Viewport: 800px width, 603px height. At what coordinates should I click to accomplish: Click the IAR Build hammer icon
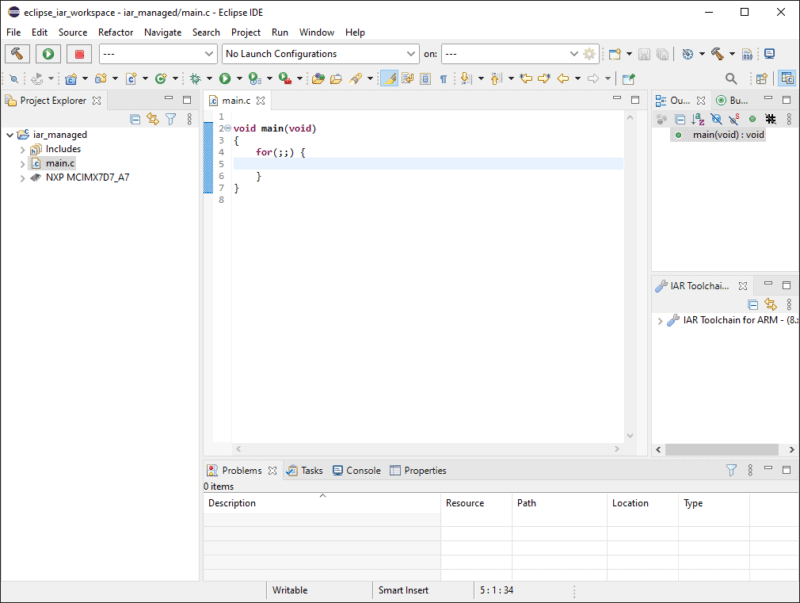pos(20,54)
